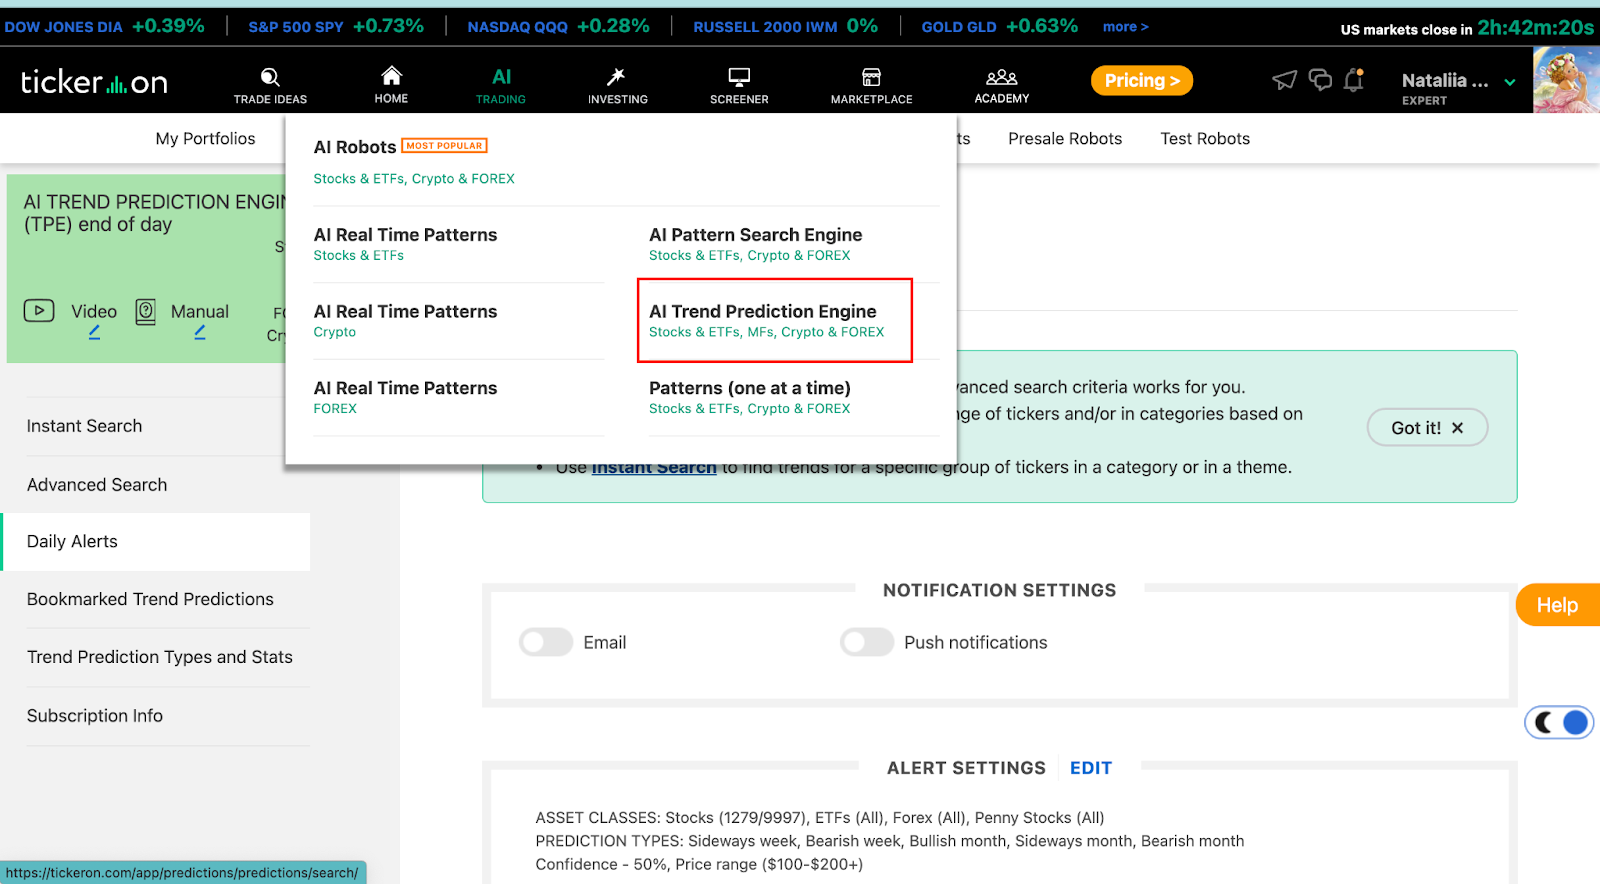Click the Tickeron logo
This screenshot has width=1600, height=884.
tap(94, 82)
